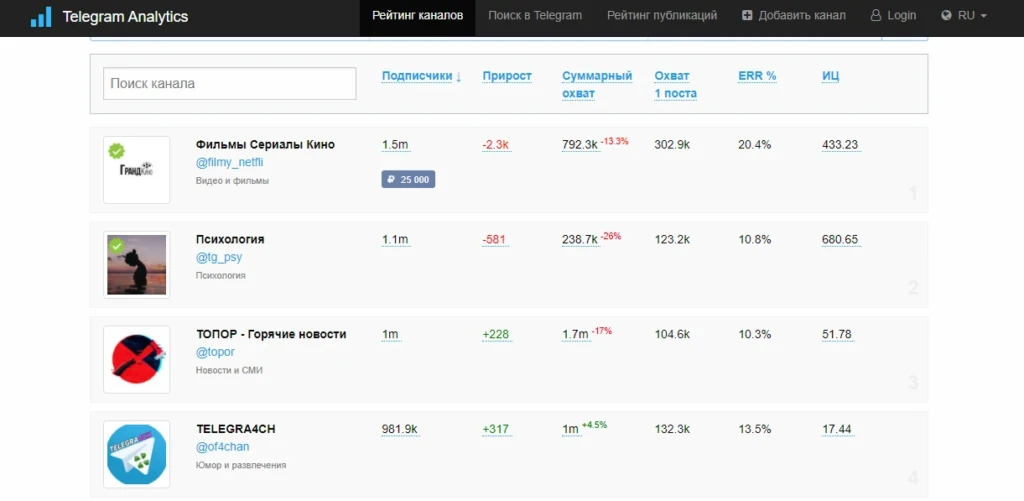Click the Новости и СМИ category label

point(229,370)
